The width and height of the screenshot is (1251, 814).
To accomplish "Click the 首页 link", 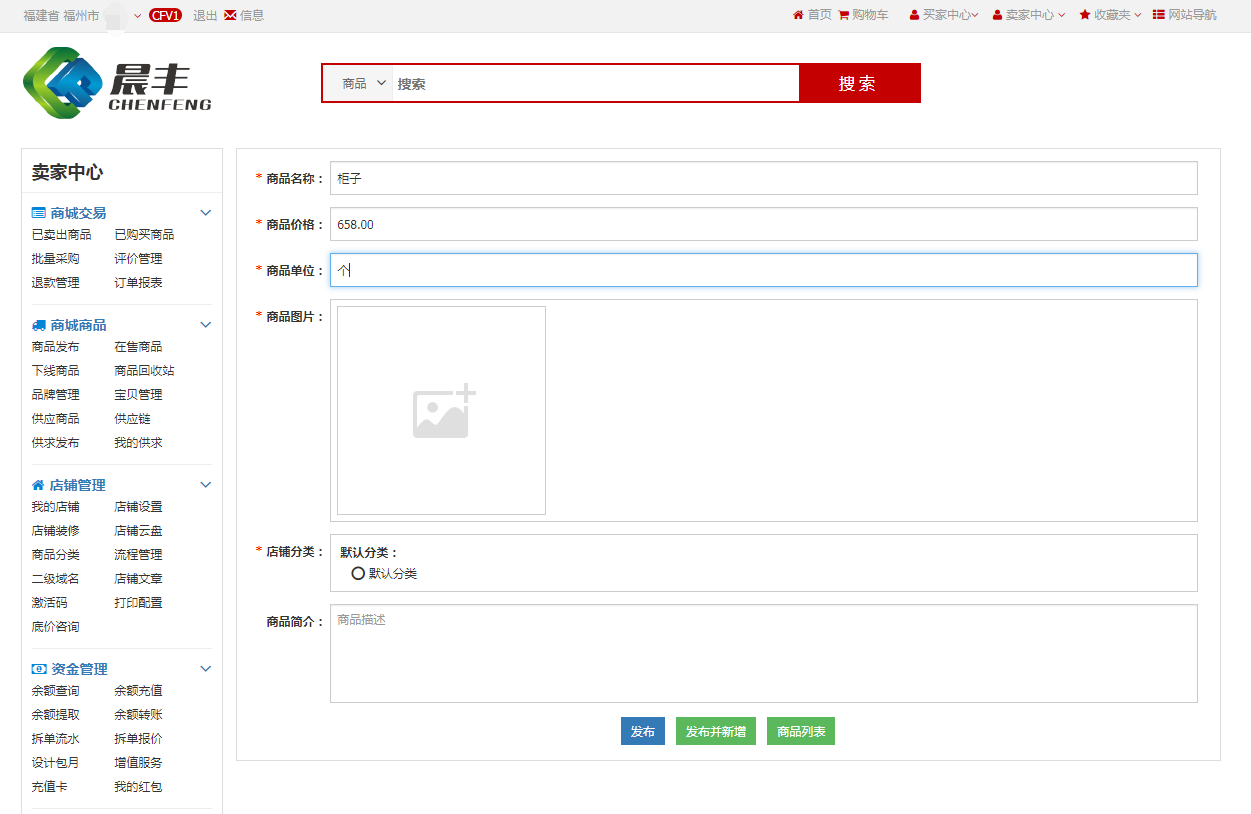I will [820, 15].
